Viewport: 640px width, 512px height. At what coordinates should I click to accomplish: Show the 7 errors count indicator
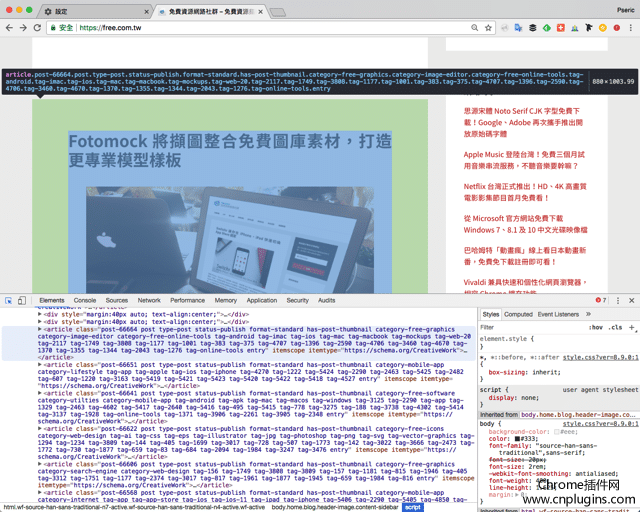pos(601,300)
